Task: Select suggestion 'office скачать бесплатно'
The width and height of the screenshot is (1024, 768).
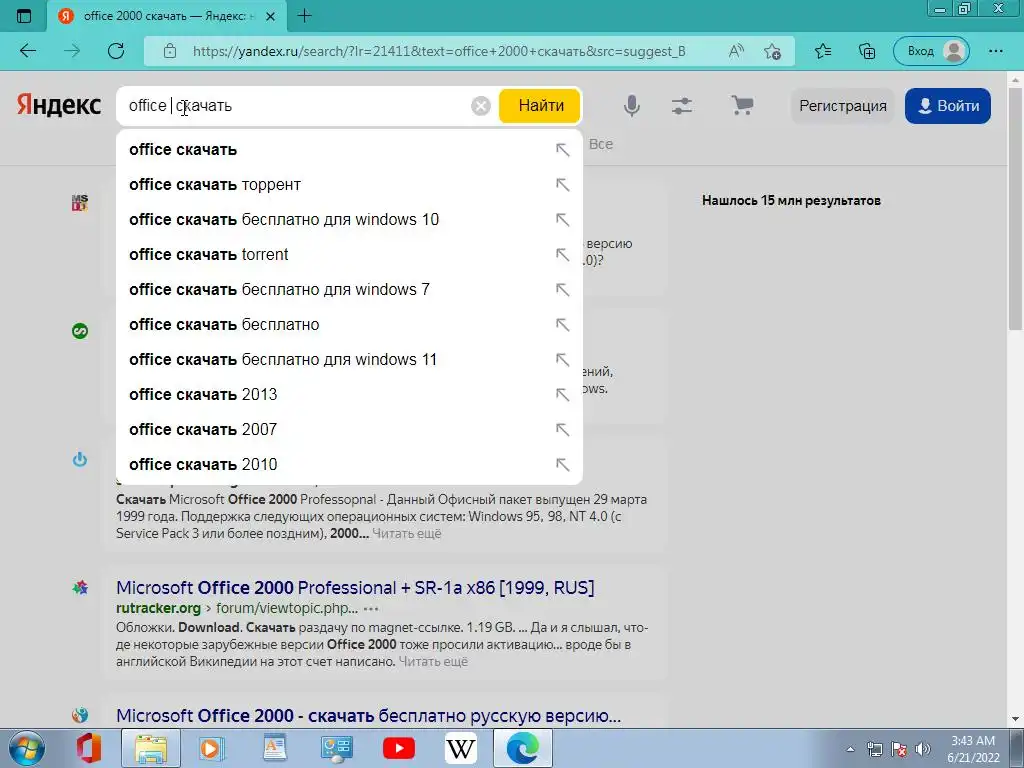Action: click(x=349, y=325)
